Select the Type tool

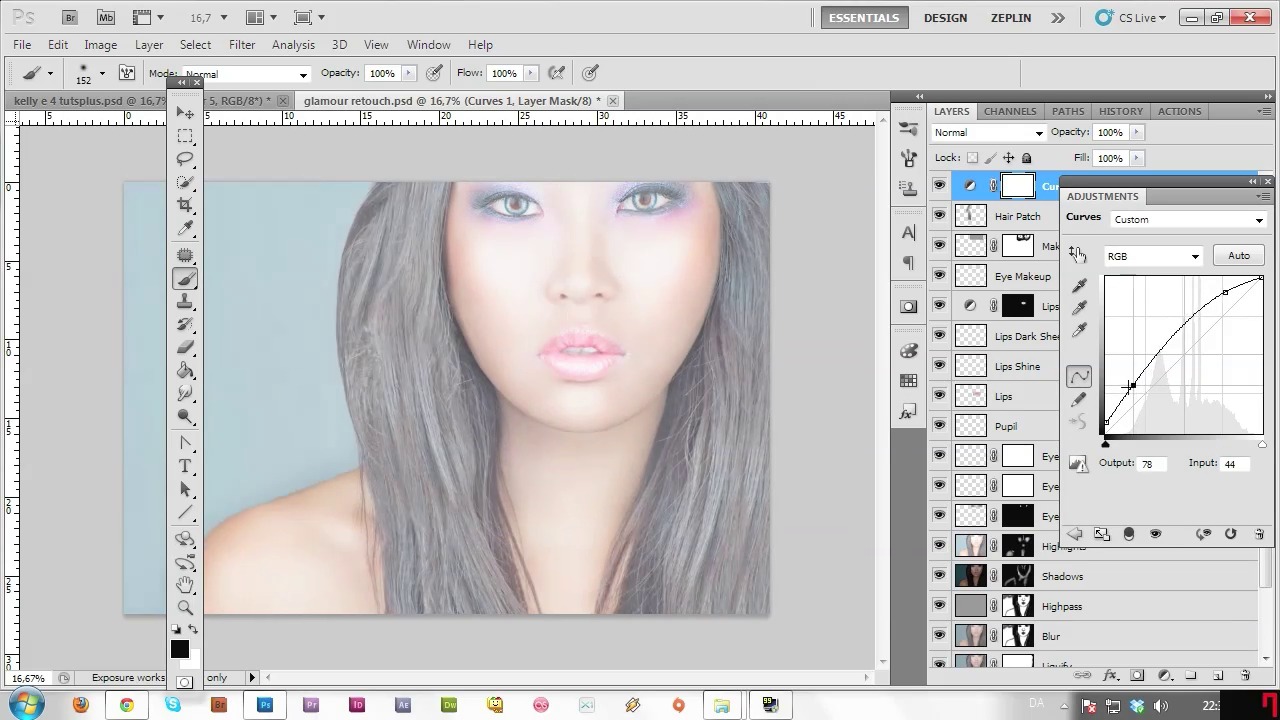click(185, 467)
